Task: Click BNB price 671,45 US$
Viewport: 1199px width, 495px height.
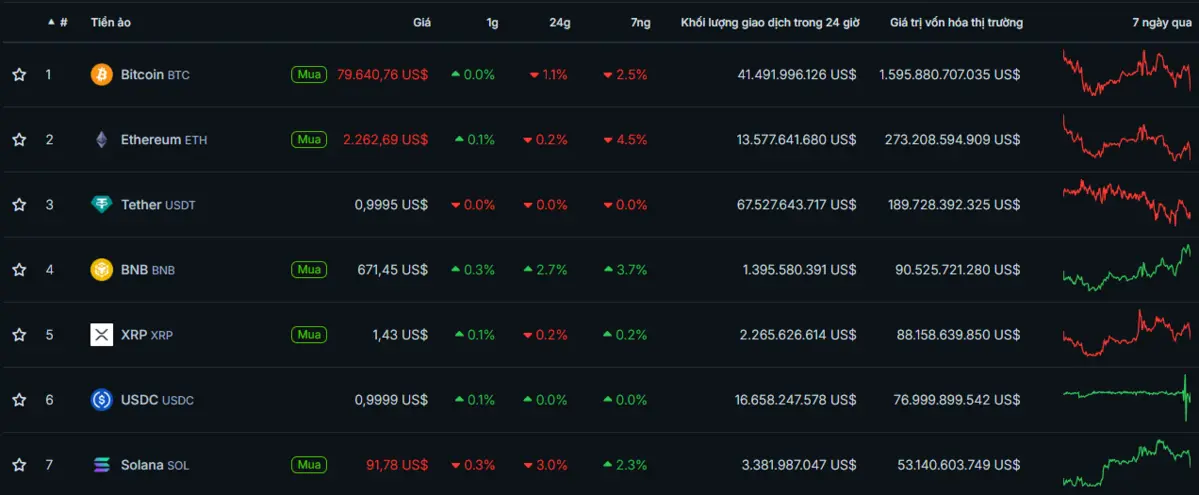Action: pyautogui.click(x=393, y=270)
